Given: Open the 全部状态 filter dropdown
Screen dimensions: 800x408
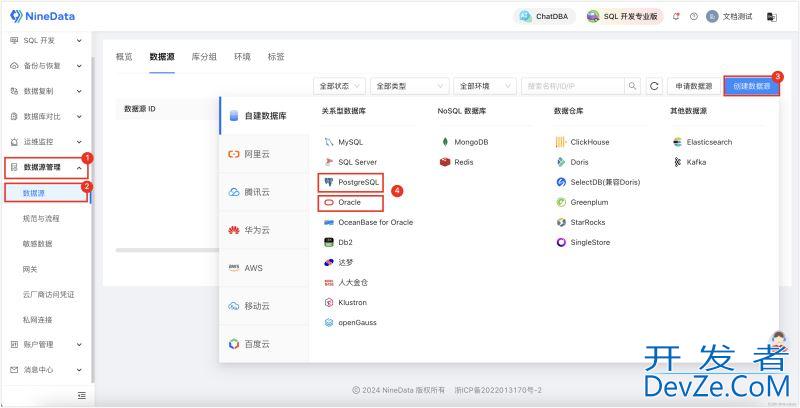Looking at the screenshot, I should coord(339,86).
